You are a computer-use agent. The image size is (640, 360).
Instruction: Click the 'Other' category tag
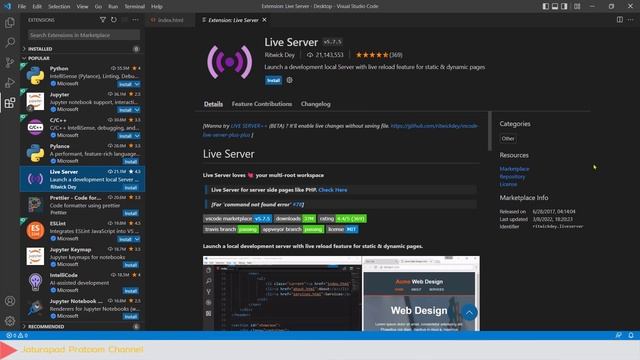tap(508, 138)
